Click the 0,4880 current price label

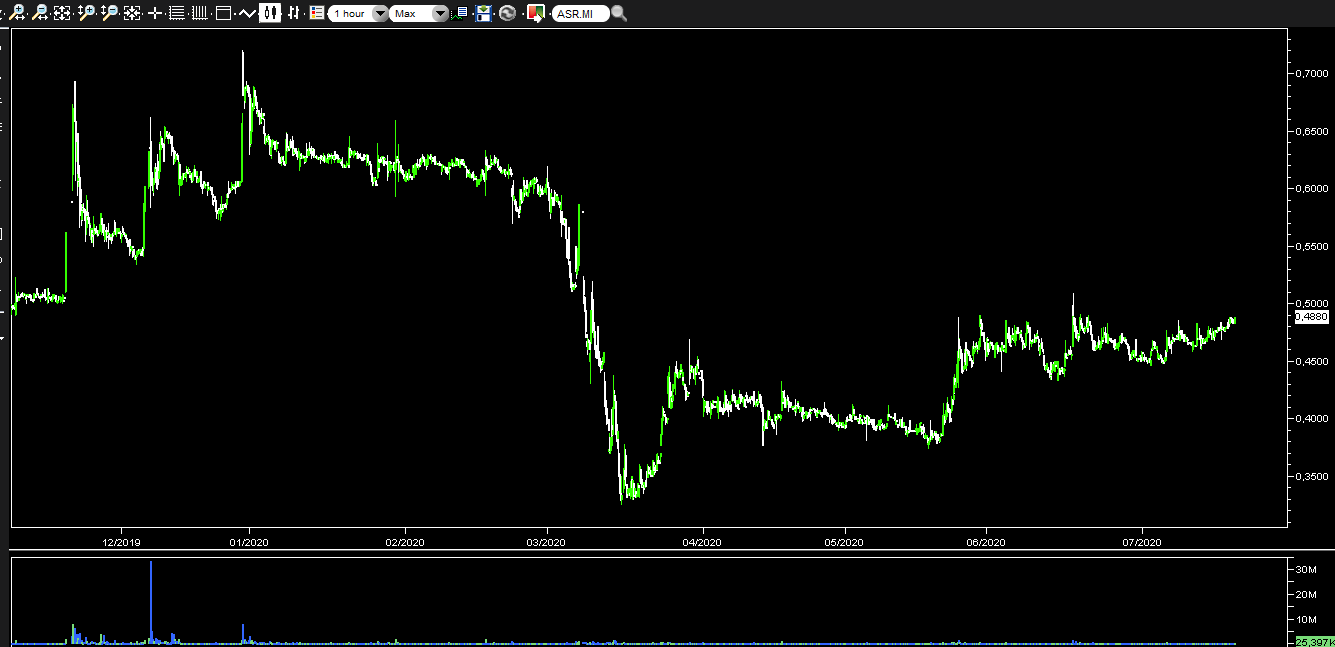pos(1311,317)
